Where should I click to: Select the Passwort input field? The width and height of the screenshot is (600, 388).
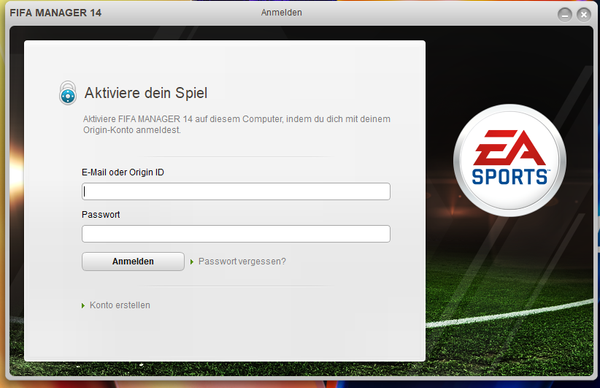coord(236,234)
